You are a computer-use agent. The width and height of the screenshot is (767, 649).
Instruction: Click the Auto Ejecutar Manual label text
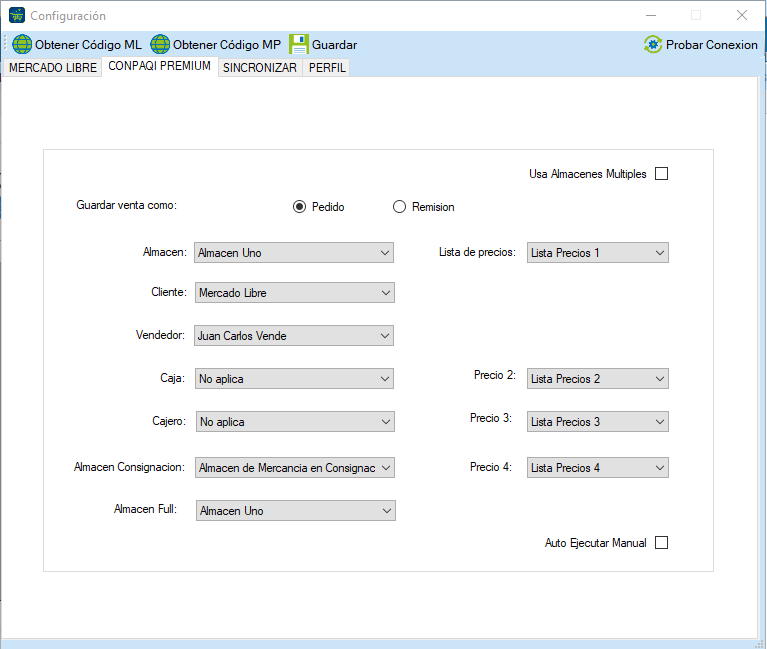[595, 543]
